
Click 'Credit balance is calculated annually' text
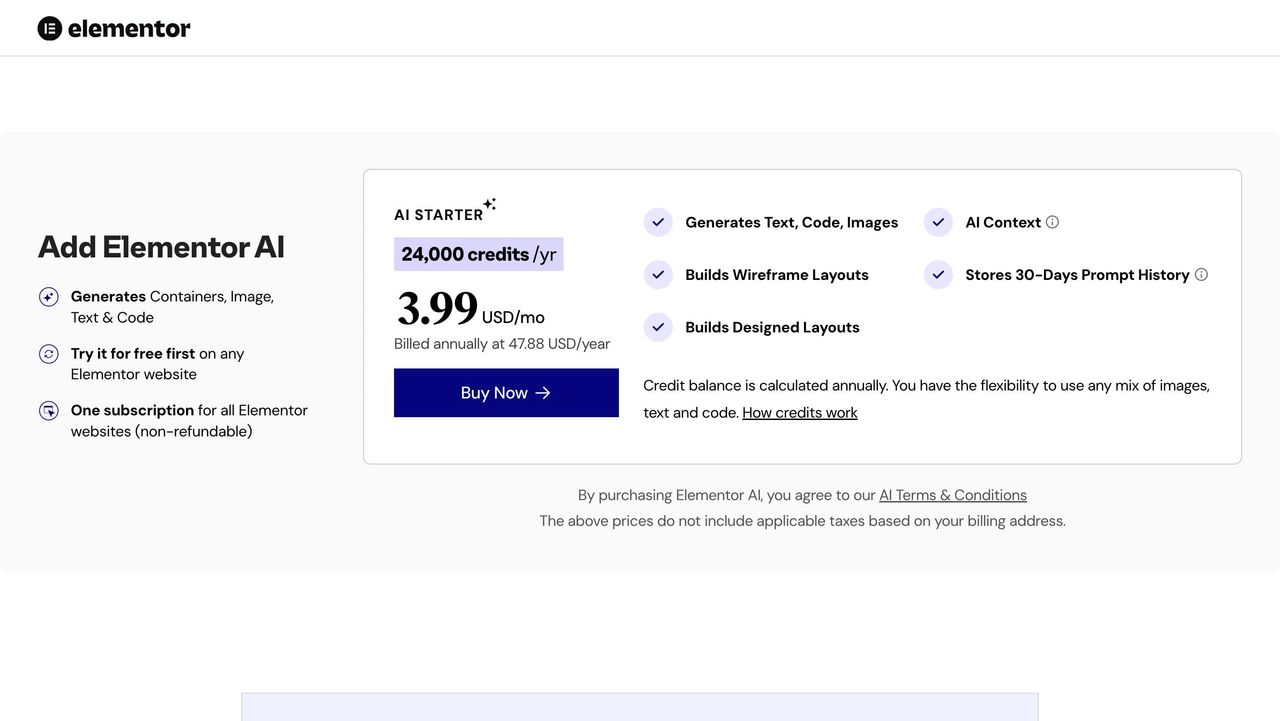765,385
